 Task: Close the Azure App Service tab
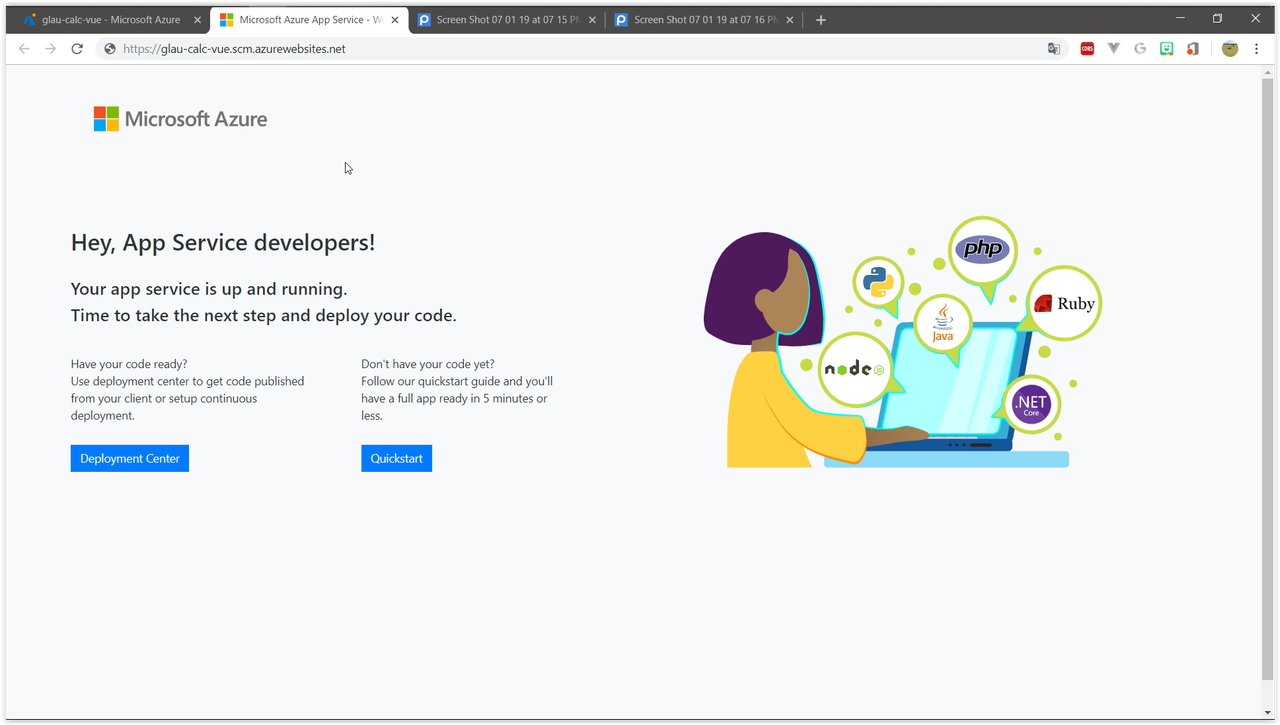(393, 20)
